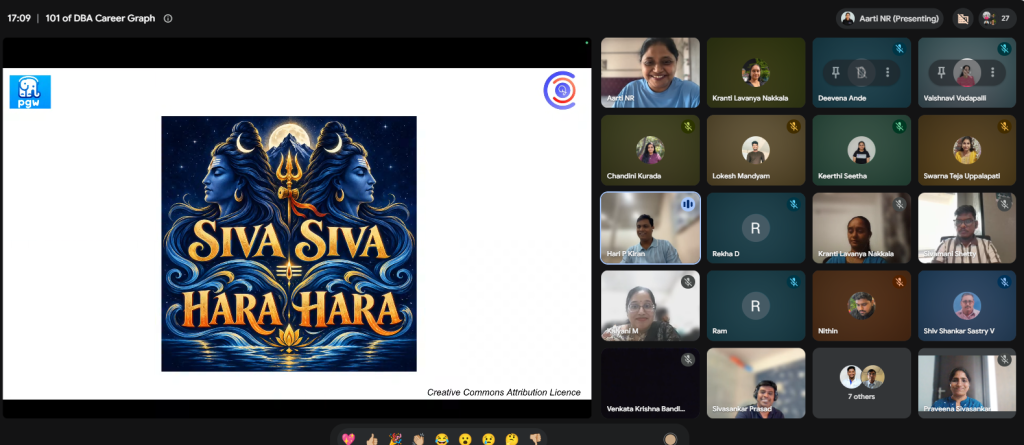
Task: Open the 7 others participants tile
Action: coord(861,383)
